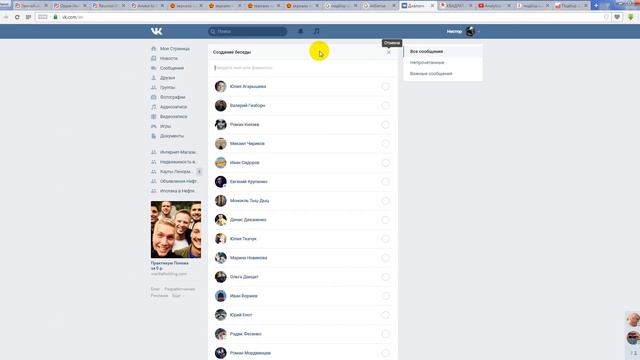The image size is (640, 360).
Task: Click Марина Новикова's avatar
Action: 220,258
